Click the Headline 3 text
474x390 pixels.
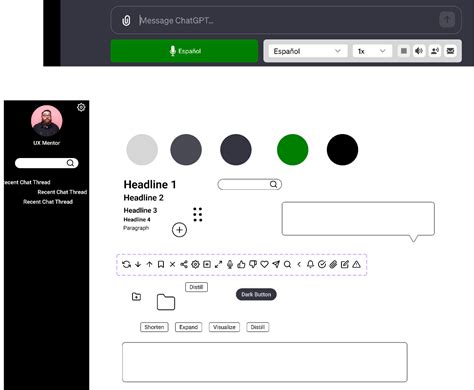(140, 210)
